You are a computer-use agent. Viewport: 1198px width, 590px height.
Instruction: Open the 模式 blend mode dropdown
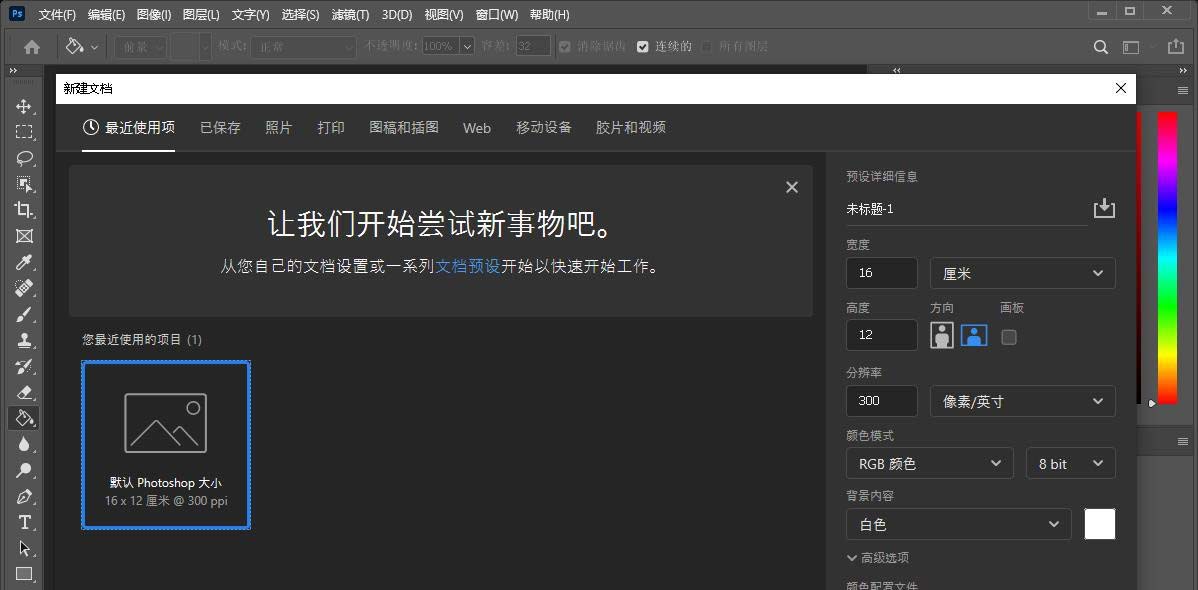pyautogui.click(x=303, y=47)
